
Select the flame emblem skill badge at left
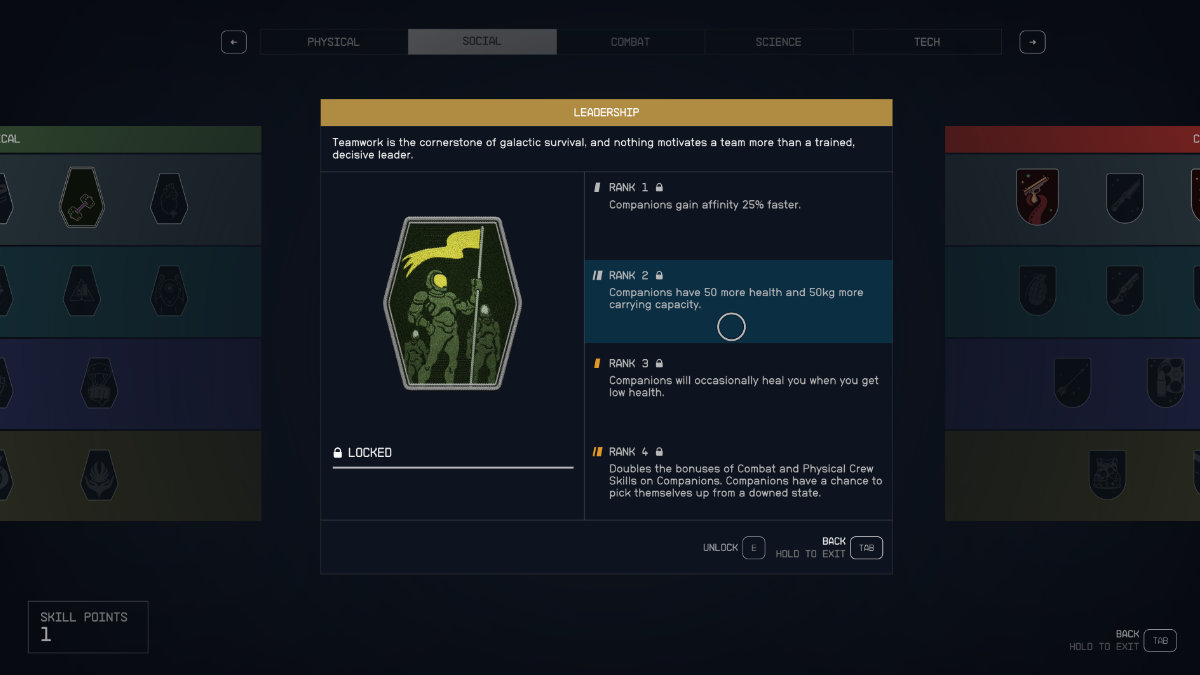point(99,475)
